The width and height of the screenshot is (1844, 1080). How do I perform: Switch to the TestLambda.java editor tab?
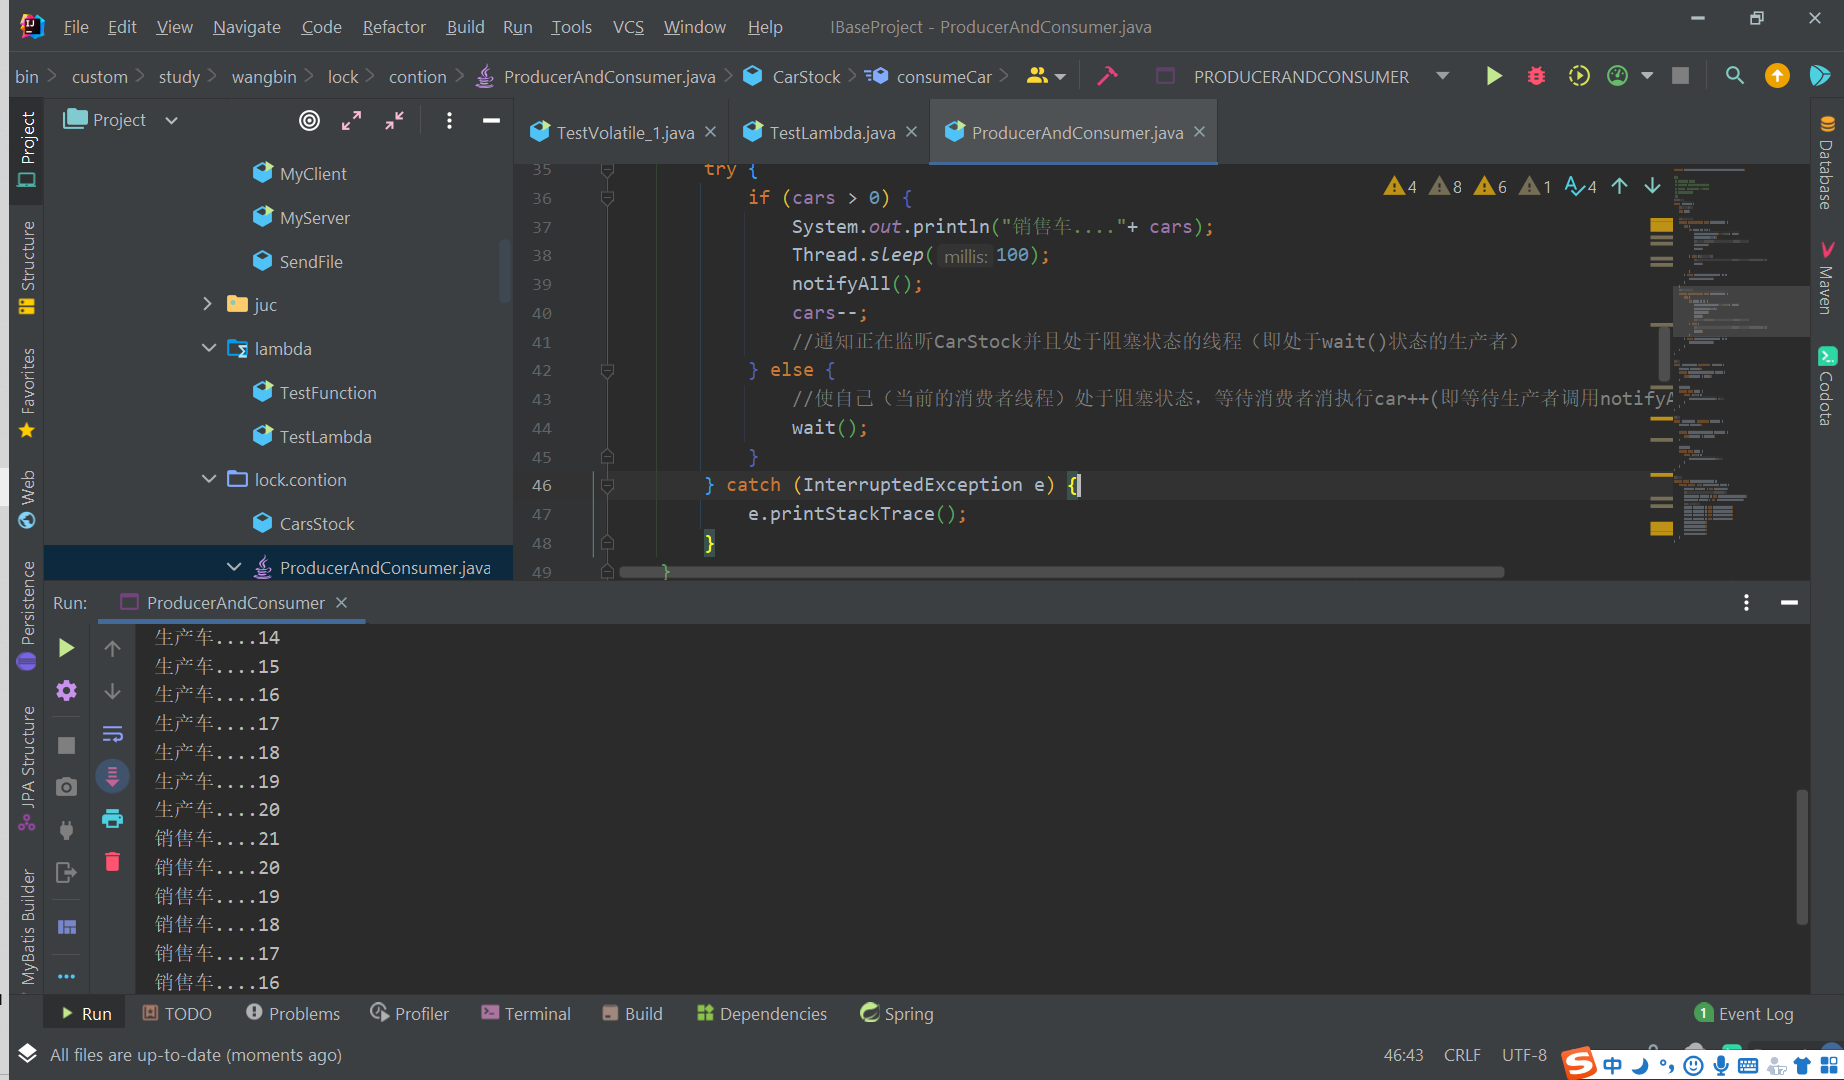tap(830, 132)
